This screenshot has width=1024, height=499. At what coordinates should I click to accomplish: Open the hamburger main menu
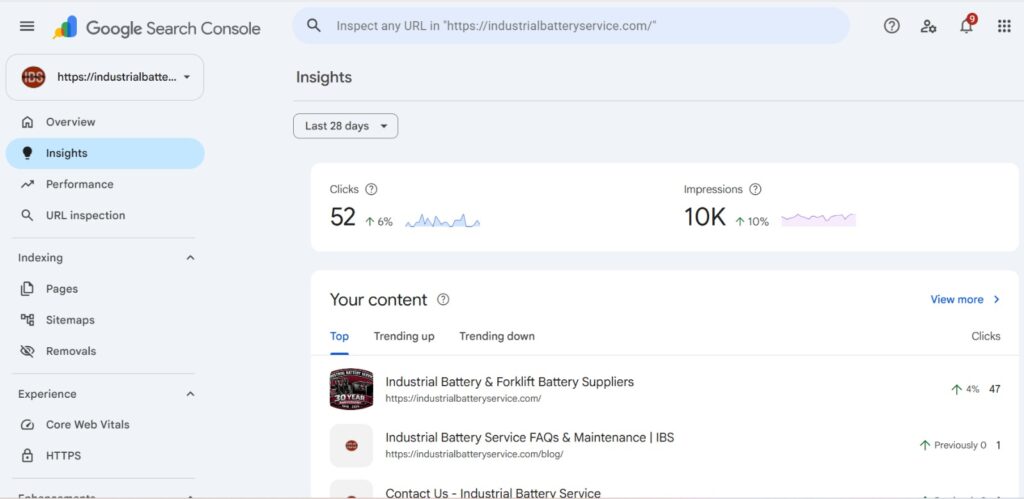(x=27, y=26)
